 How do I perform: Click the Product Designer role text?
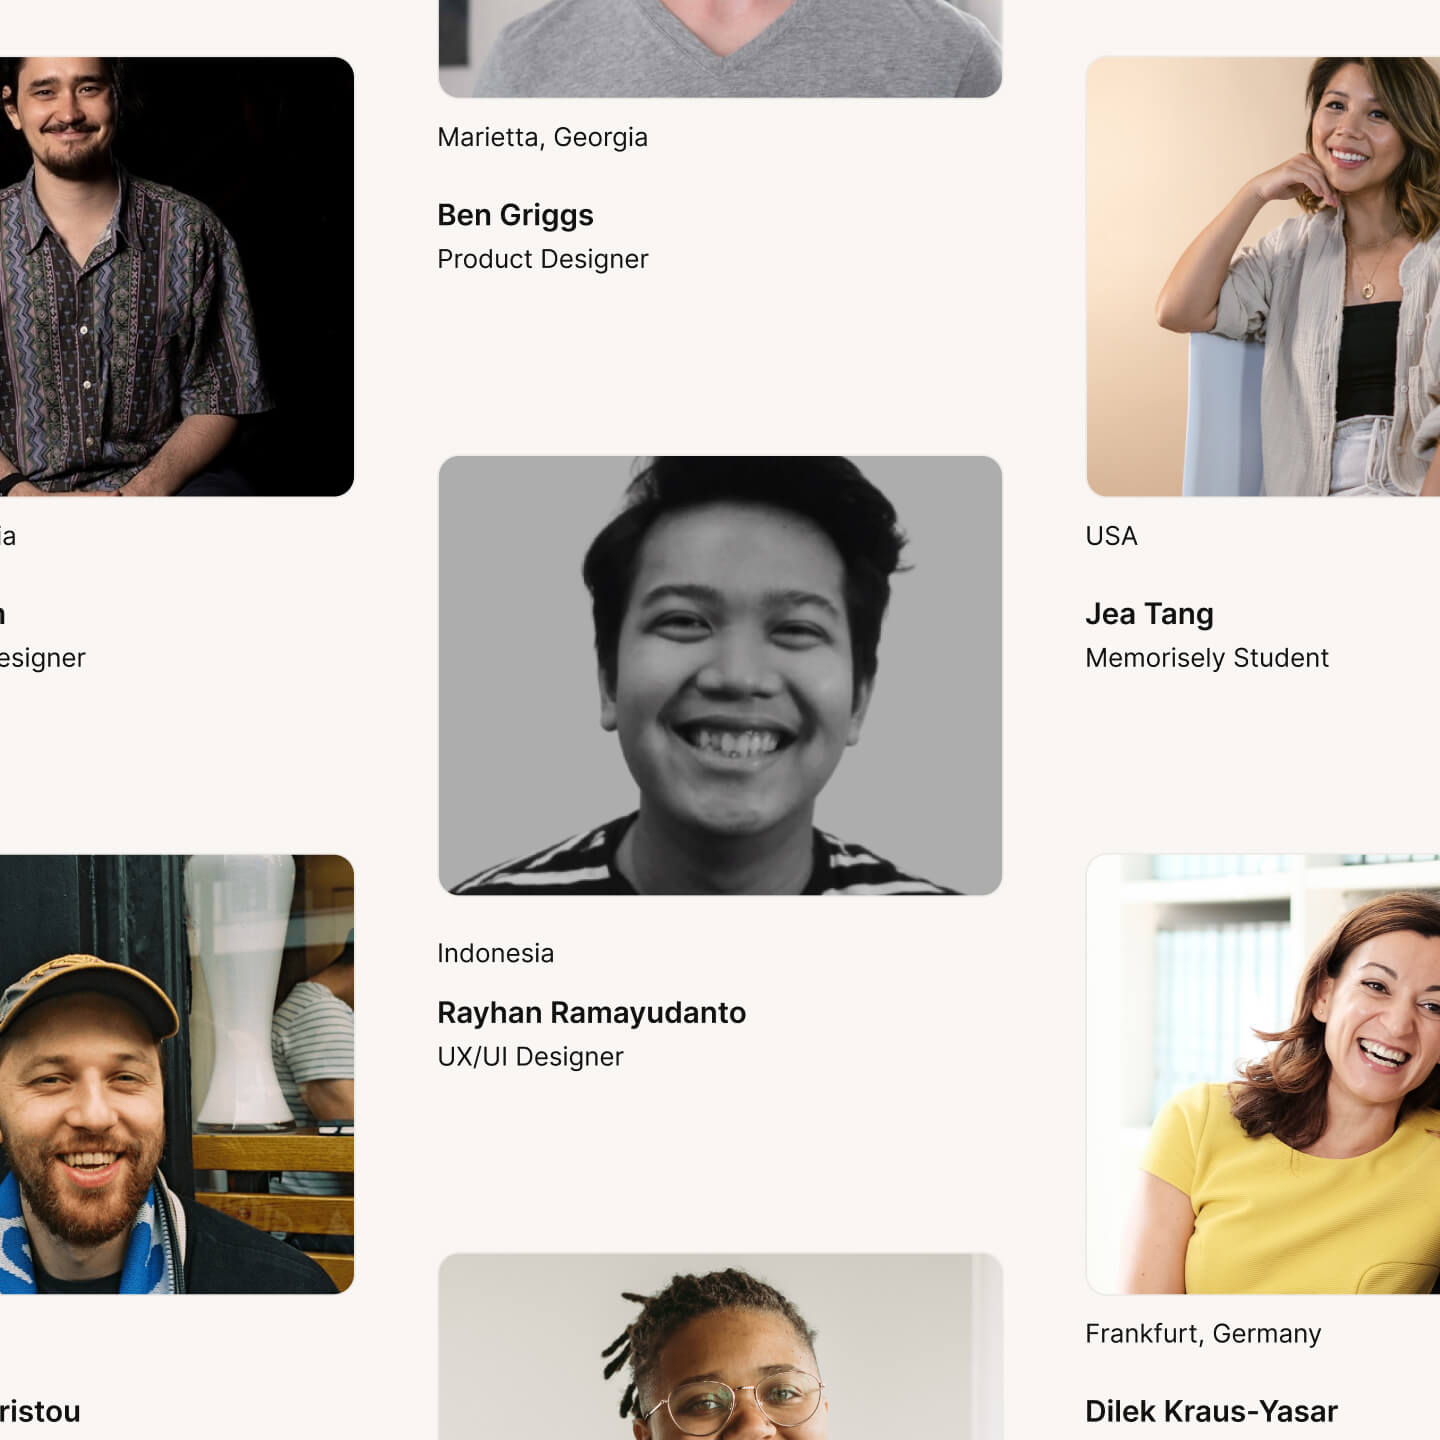click(x=543, y=259)
